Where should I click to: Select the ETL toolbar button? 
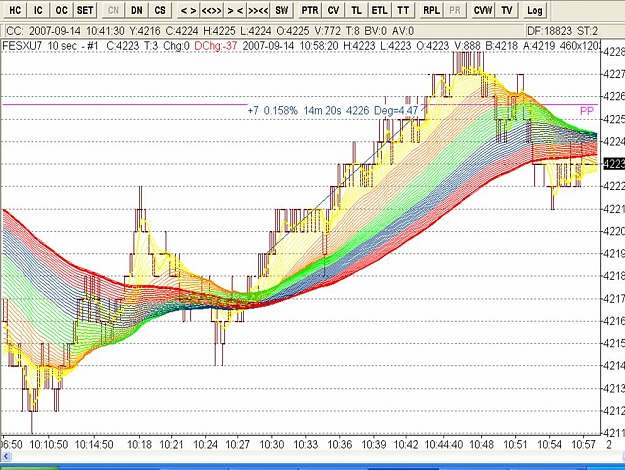[x=379, y=10]
